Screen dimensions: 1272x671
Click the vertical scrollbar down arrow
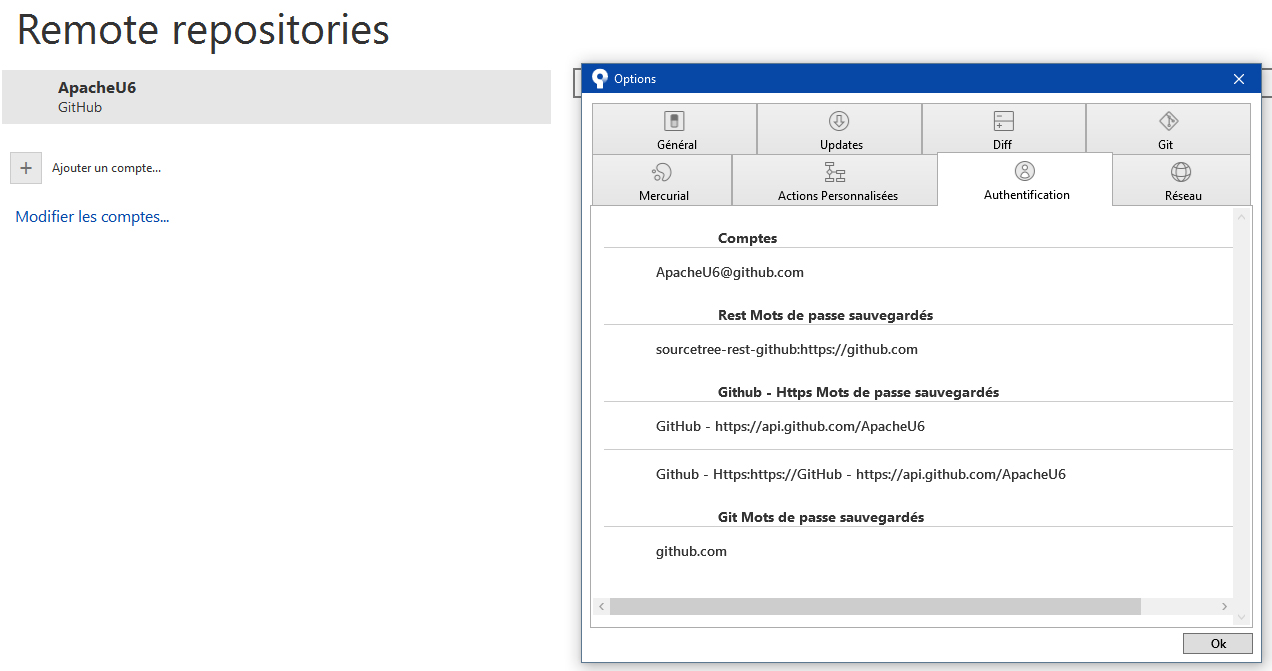point(1242,618)
